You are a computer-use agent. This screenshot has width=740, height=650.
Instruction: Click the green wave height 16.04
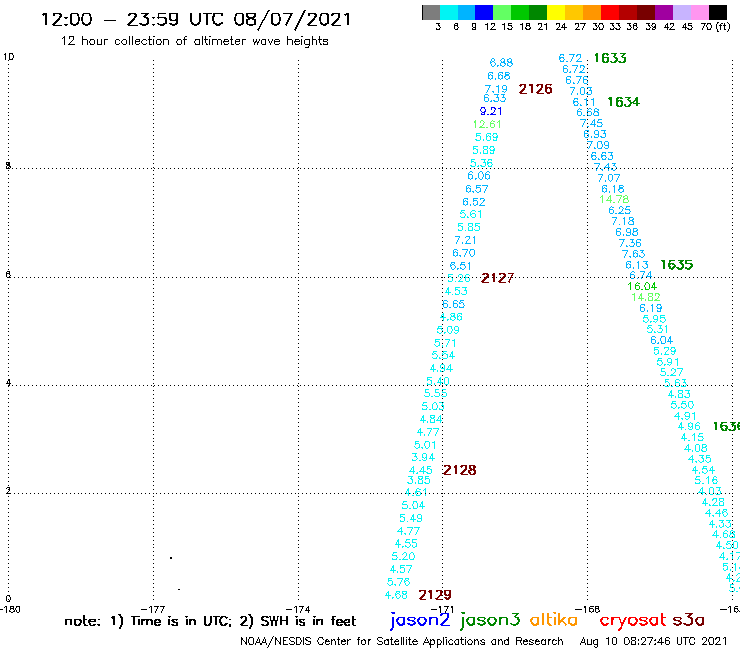click(642, 287)
